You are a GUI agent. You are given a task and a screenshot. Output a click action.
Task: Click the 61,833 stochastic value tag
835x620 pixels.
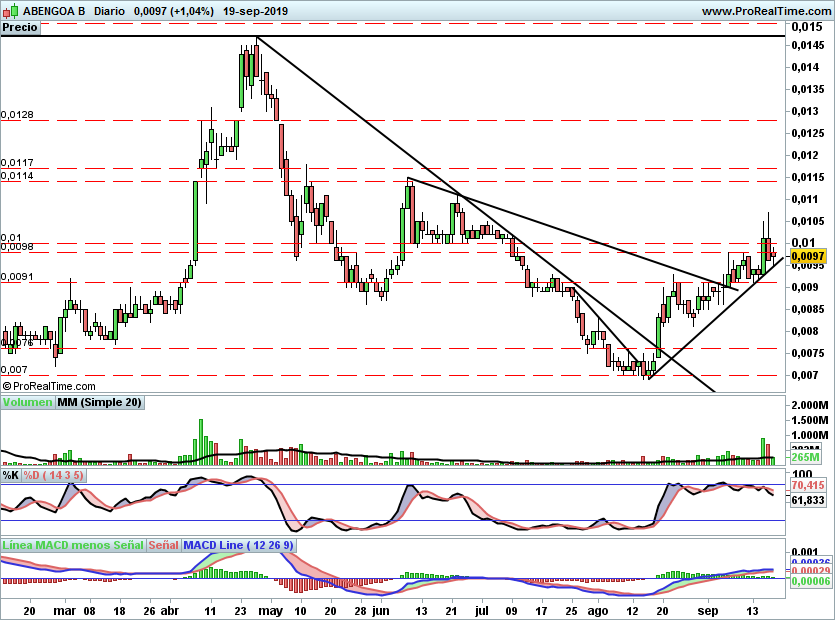coord(808,500)
